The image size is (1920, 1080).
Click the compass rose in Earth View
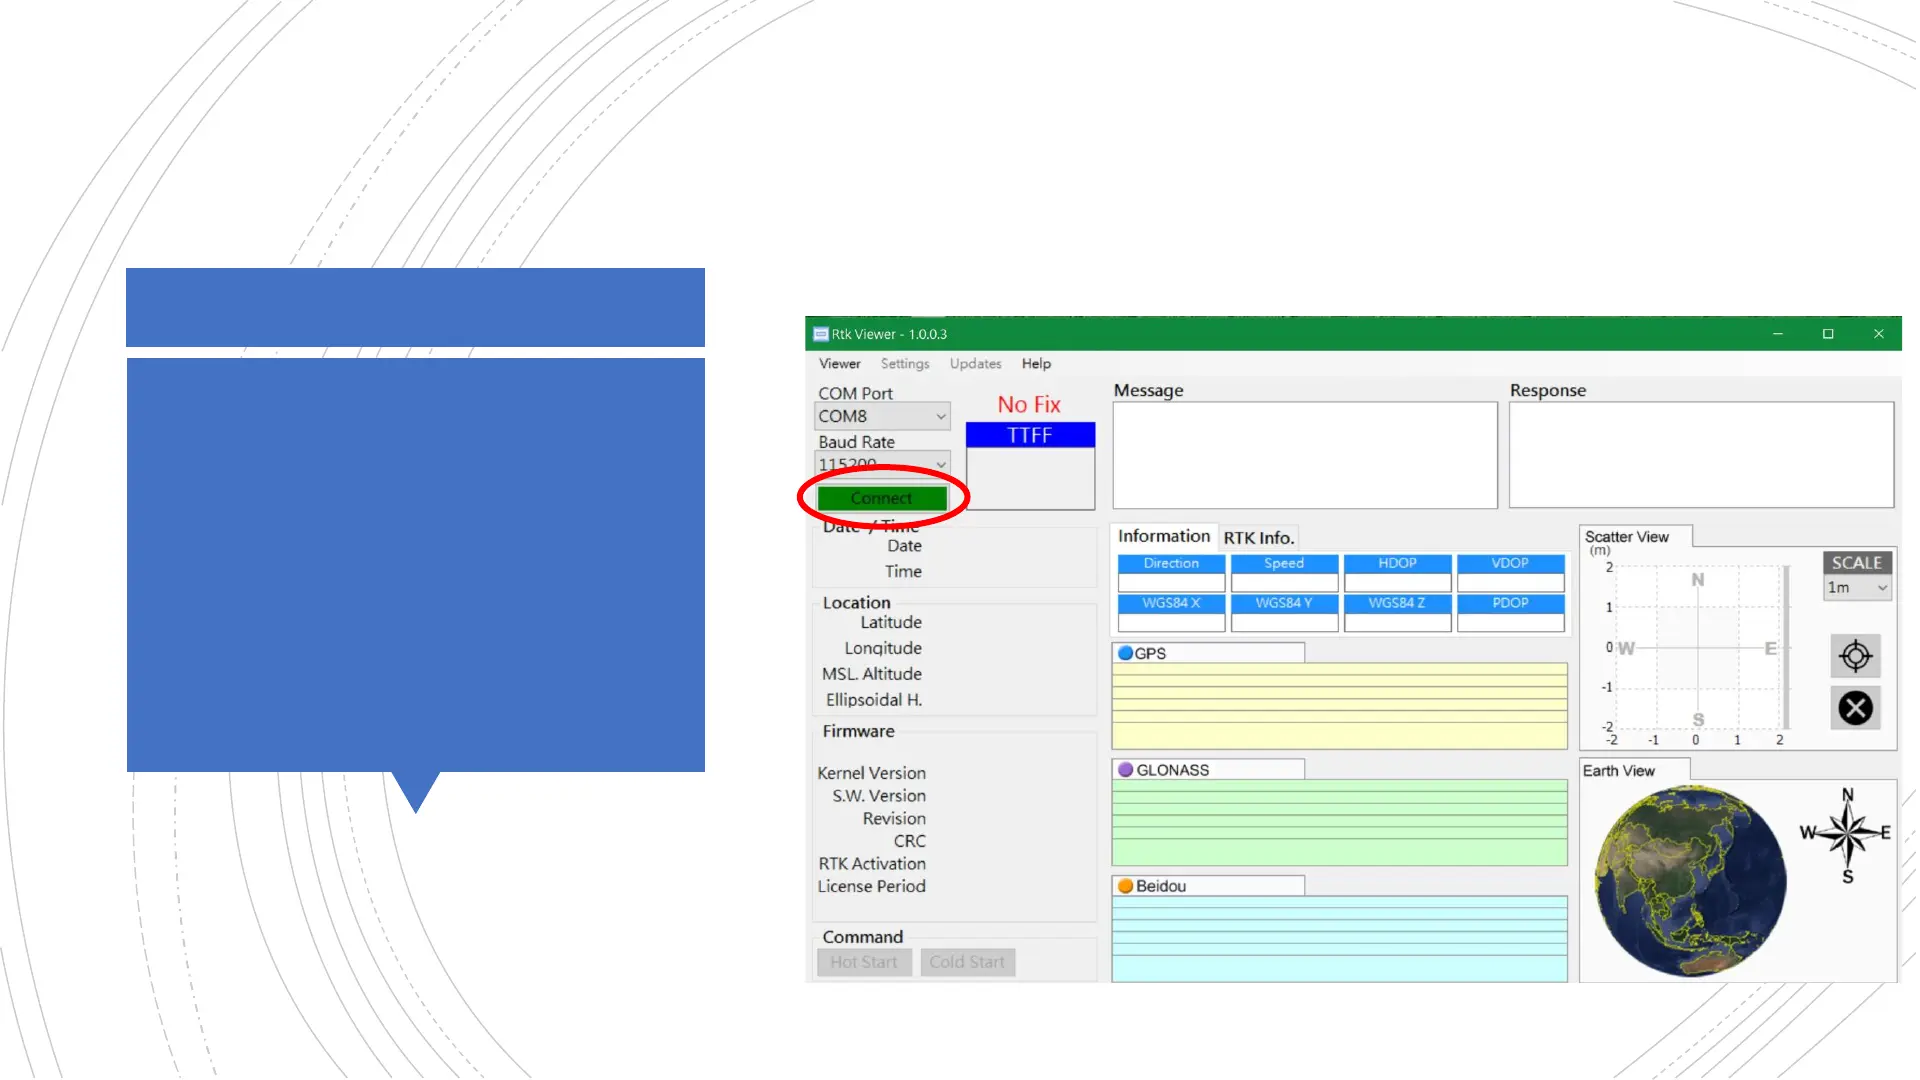1846,835
